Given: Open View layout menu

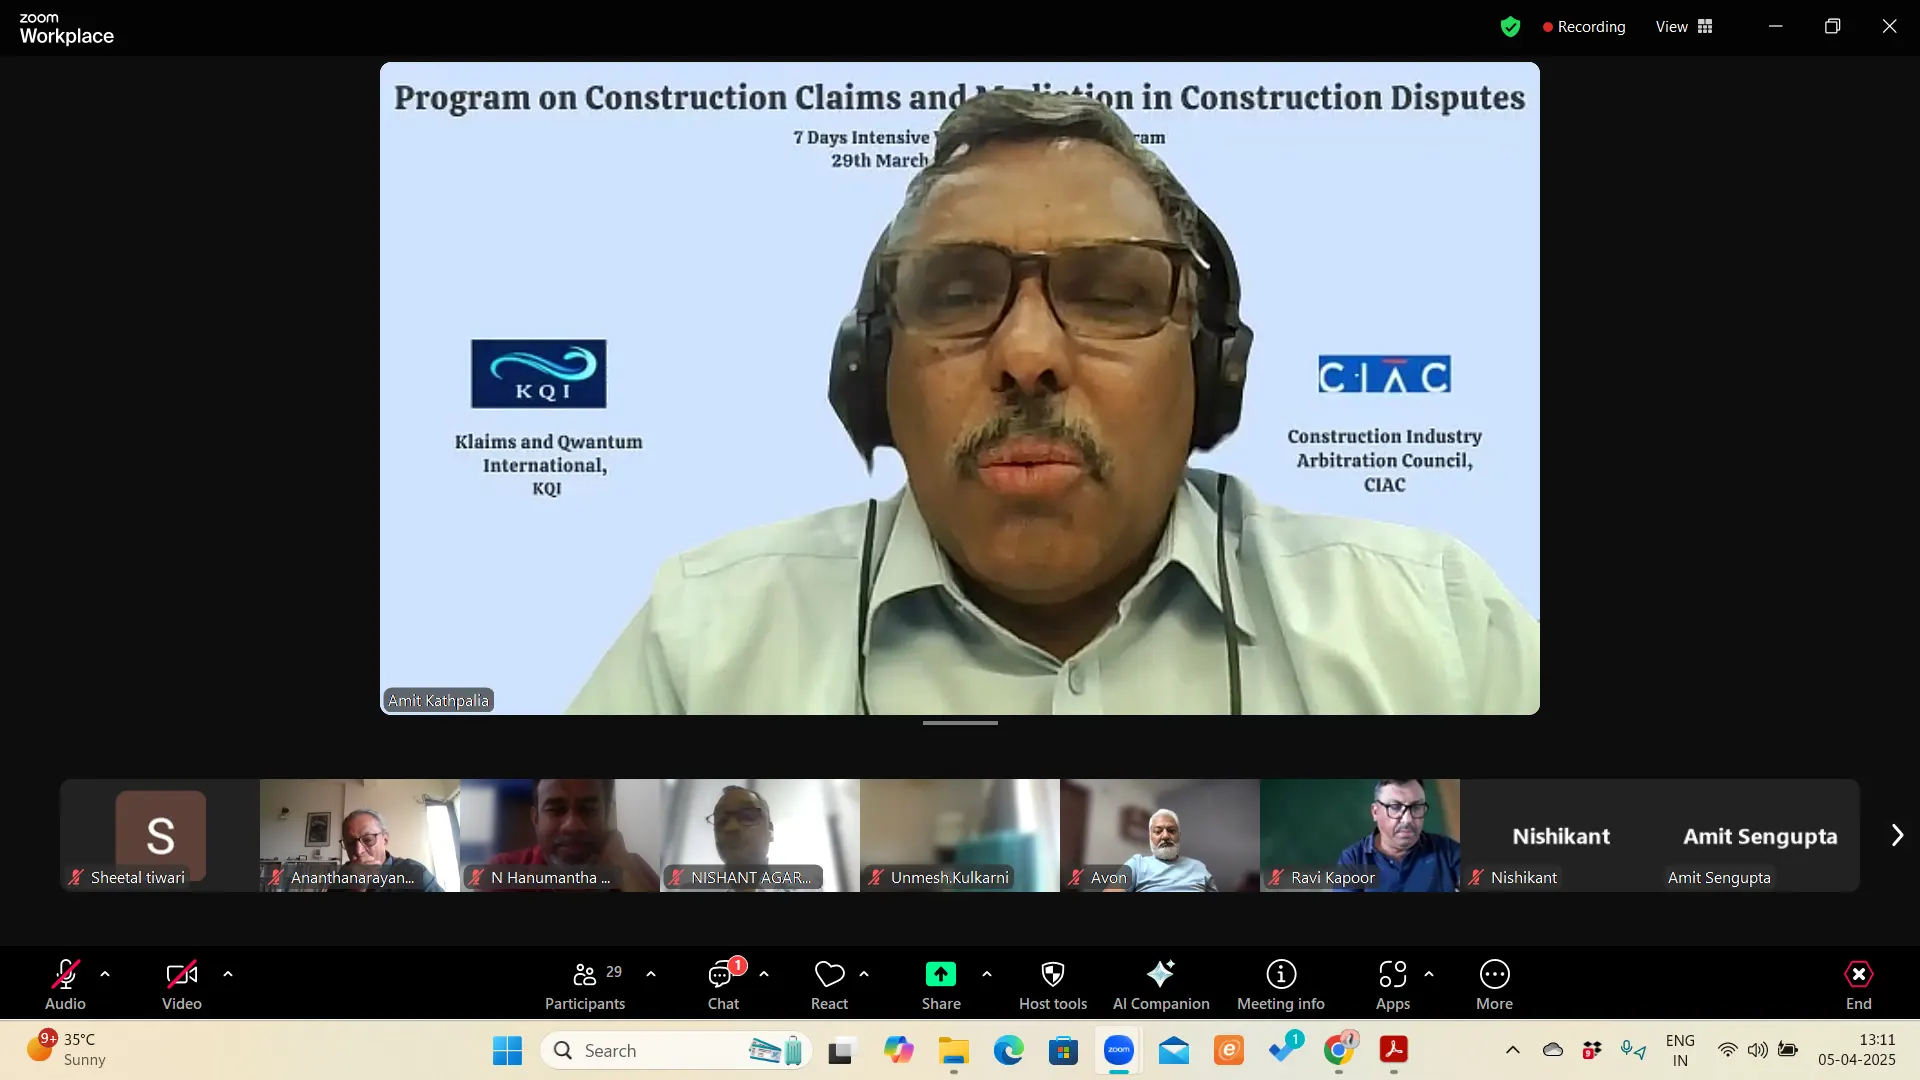Looking at the screenshot, I should [1684, 27].
